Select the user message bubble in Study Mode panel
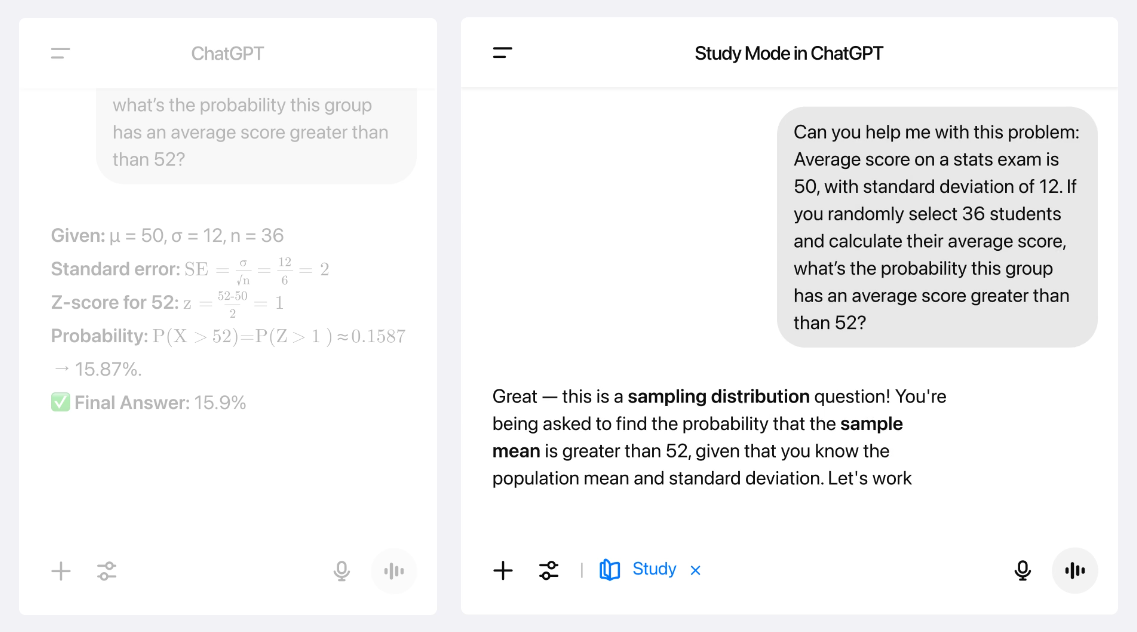Viewport: 1137px width, 632px height. click(937, 227)
